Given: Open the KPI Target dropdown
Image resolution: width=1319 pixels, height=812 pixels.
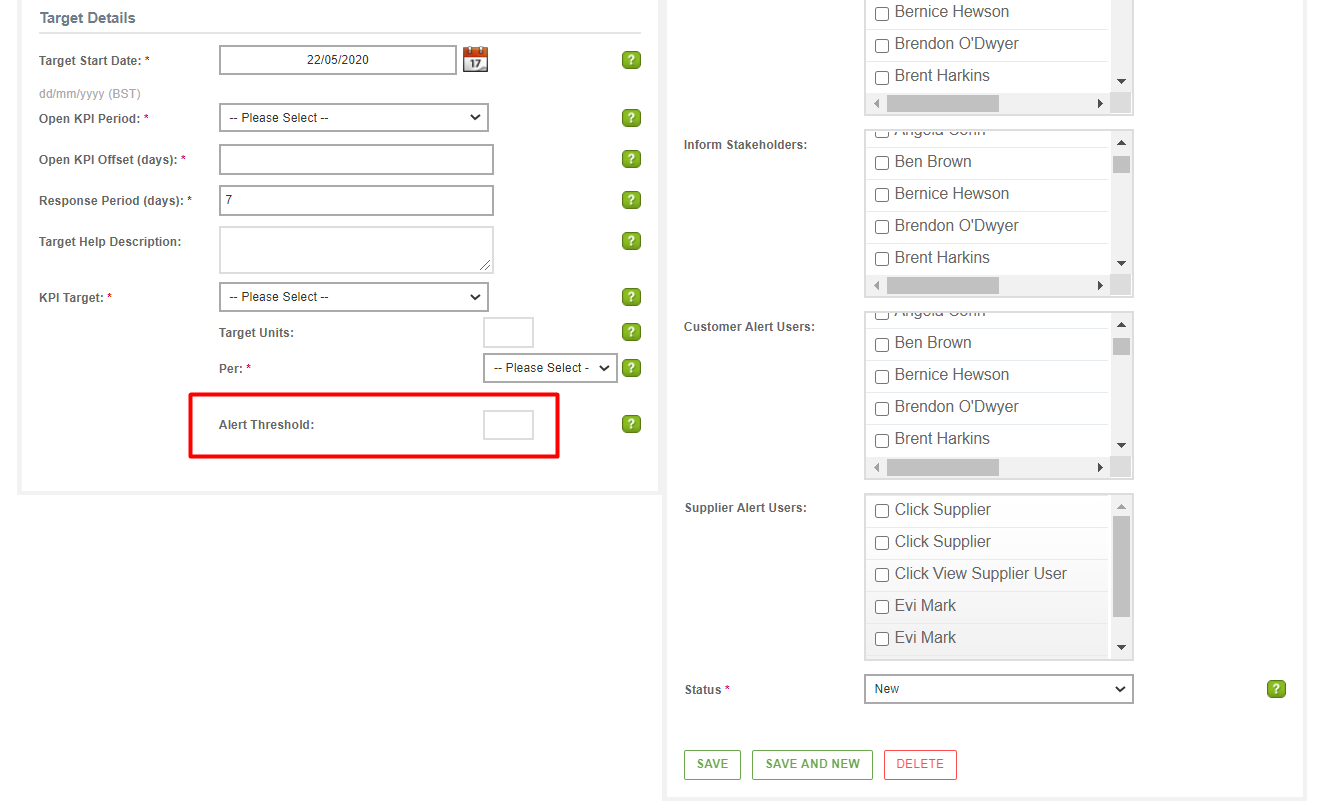Looking at the screenshot, I should [x=354, y=297].
